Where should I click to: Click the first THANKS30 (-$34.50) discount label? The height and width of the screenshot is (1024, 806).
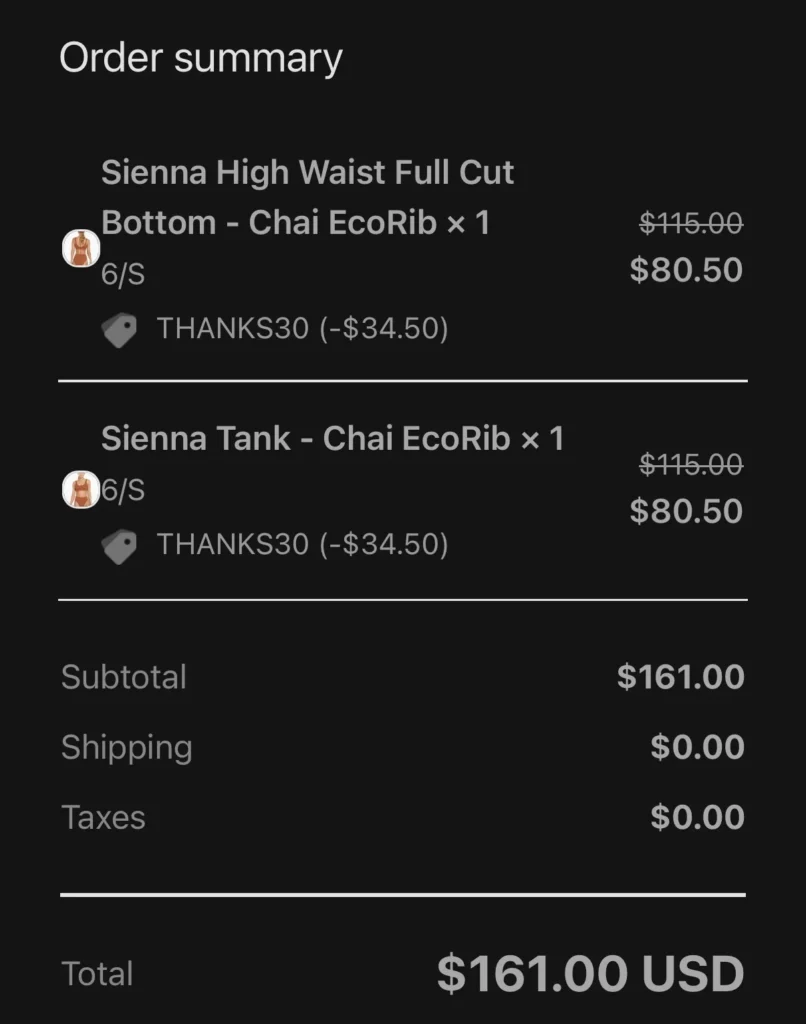coord(302,328)
